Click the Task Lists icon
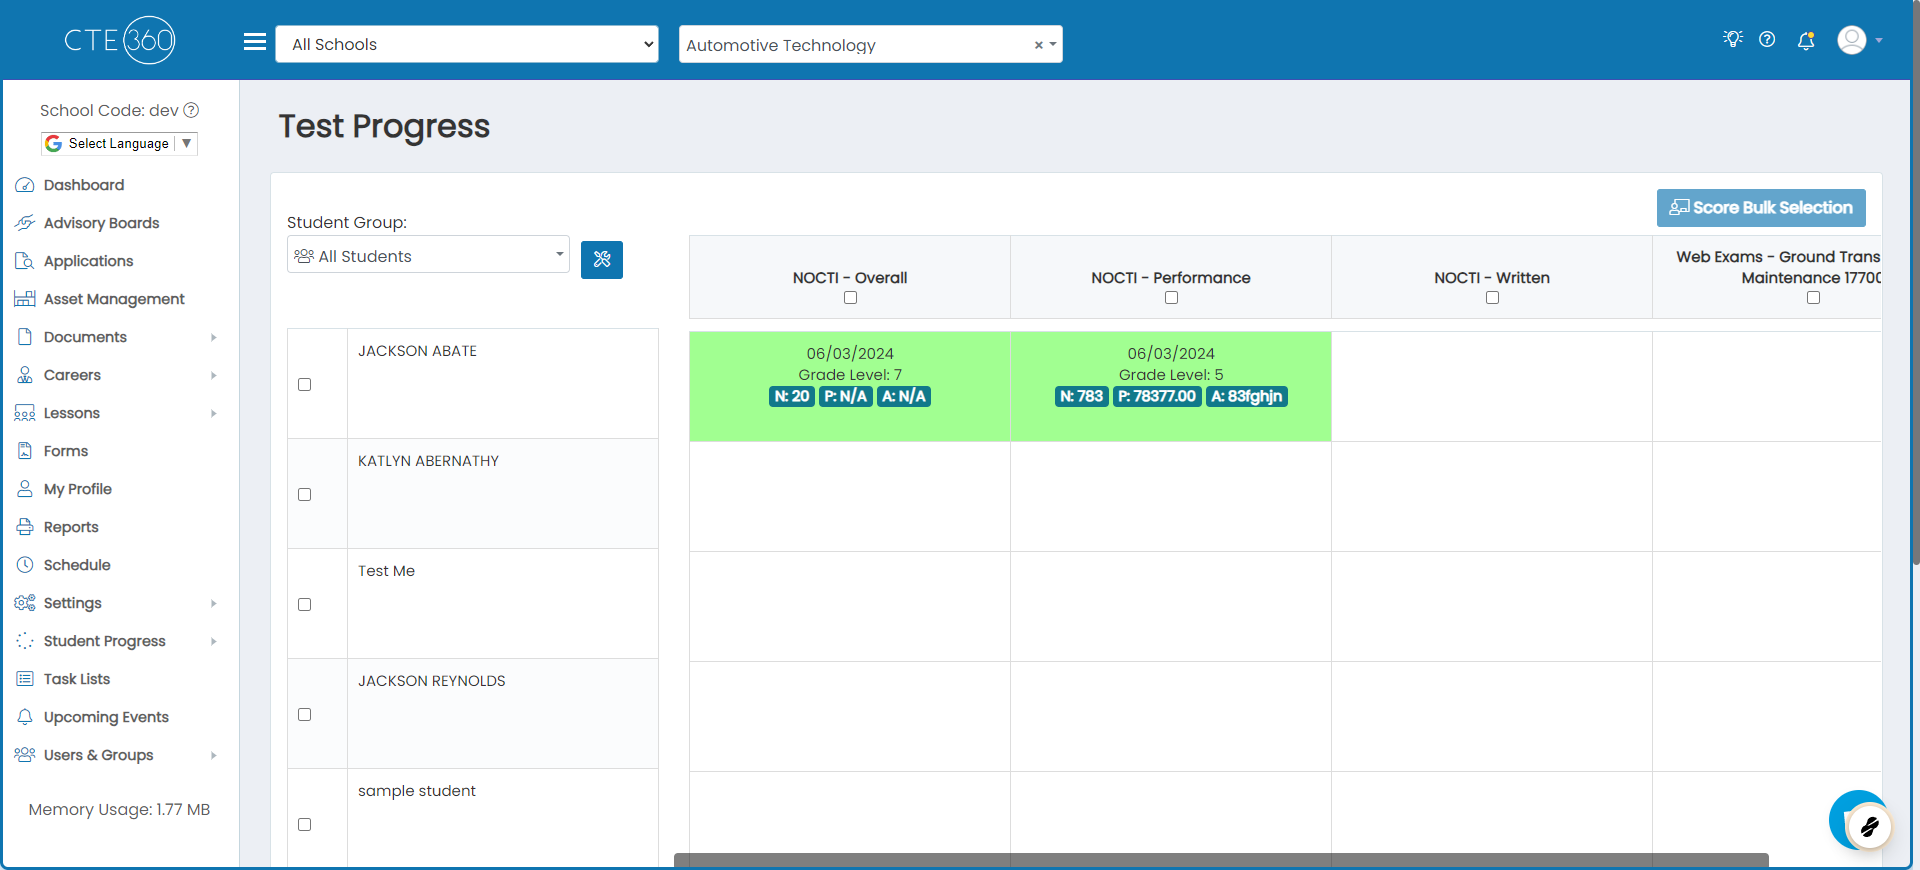The image size is (1920, 870). [x=25, y=679]
